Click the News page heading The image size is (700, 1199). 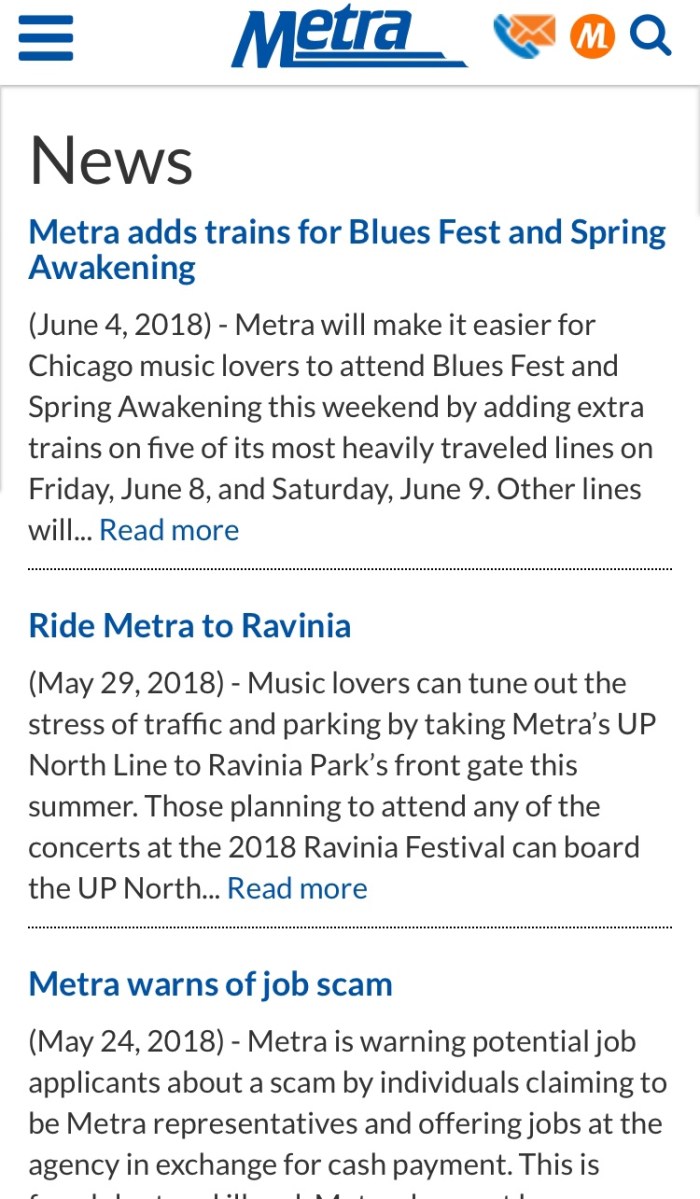coord(111,160)
